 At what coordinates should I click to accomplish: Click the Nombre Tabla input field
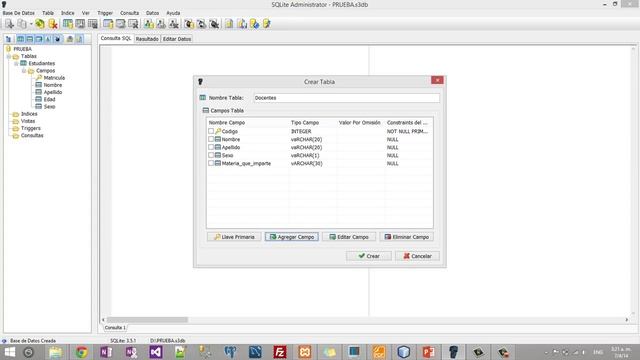tap(347, 98)
